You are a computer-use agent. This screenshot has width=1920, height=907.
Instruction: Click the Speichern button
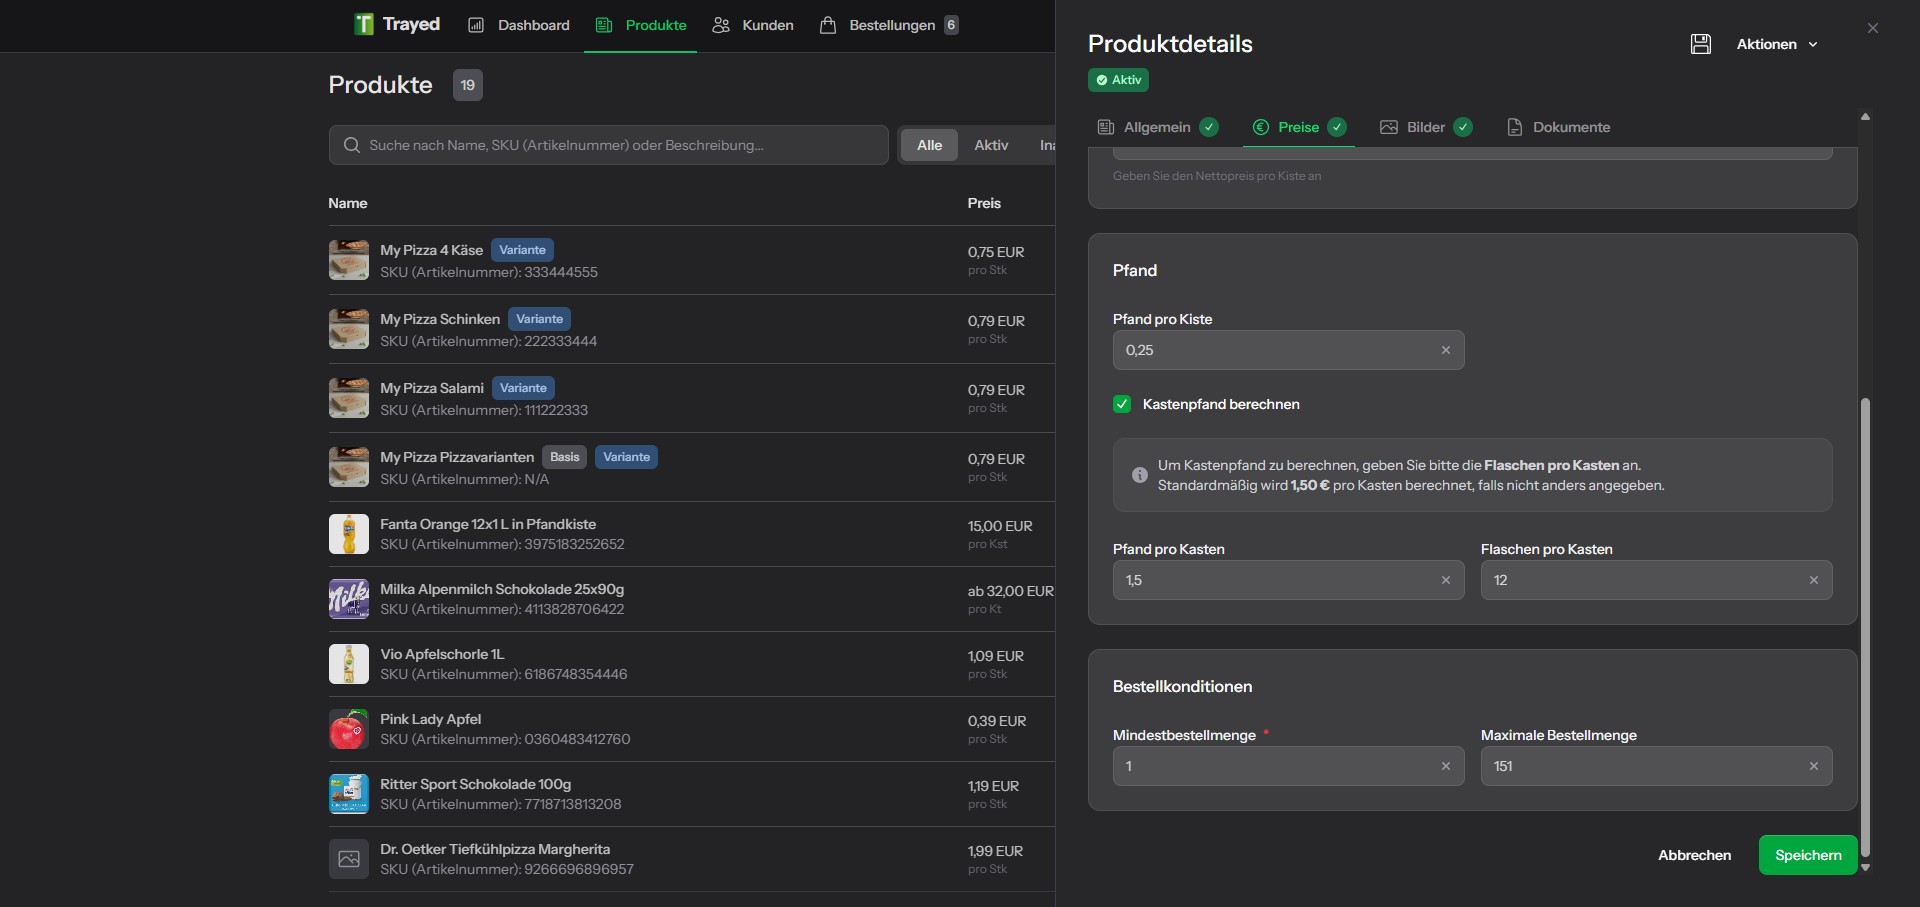1807,855
